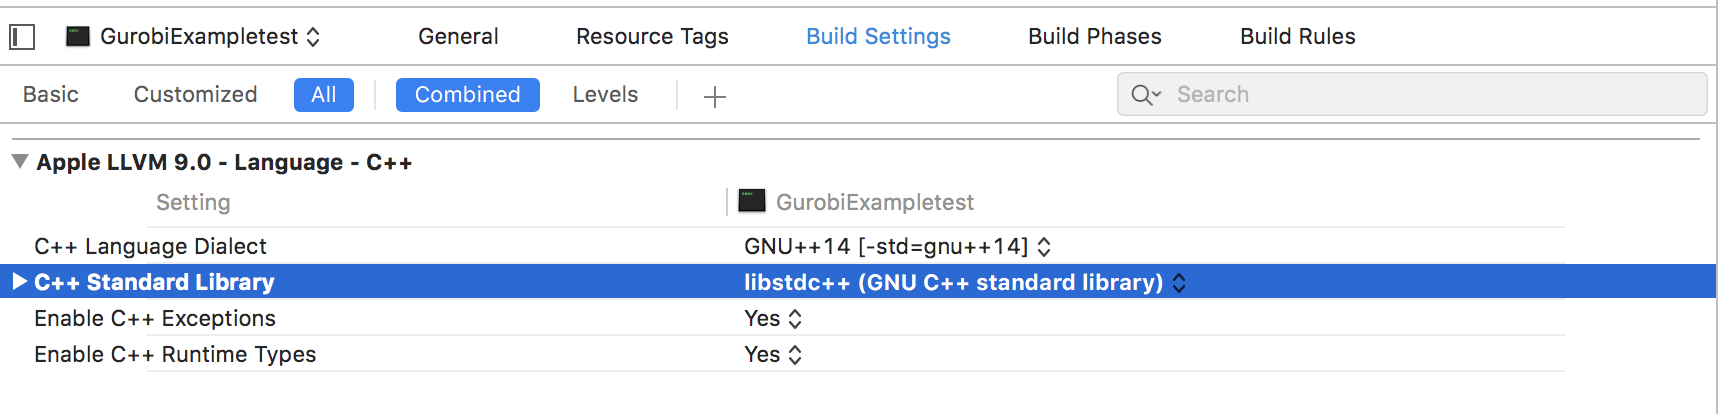Open the C++ Language Dialect value popup
The width and height of the screenshot is (1718, 414).
(897, 246)
